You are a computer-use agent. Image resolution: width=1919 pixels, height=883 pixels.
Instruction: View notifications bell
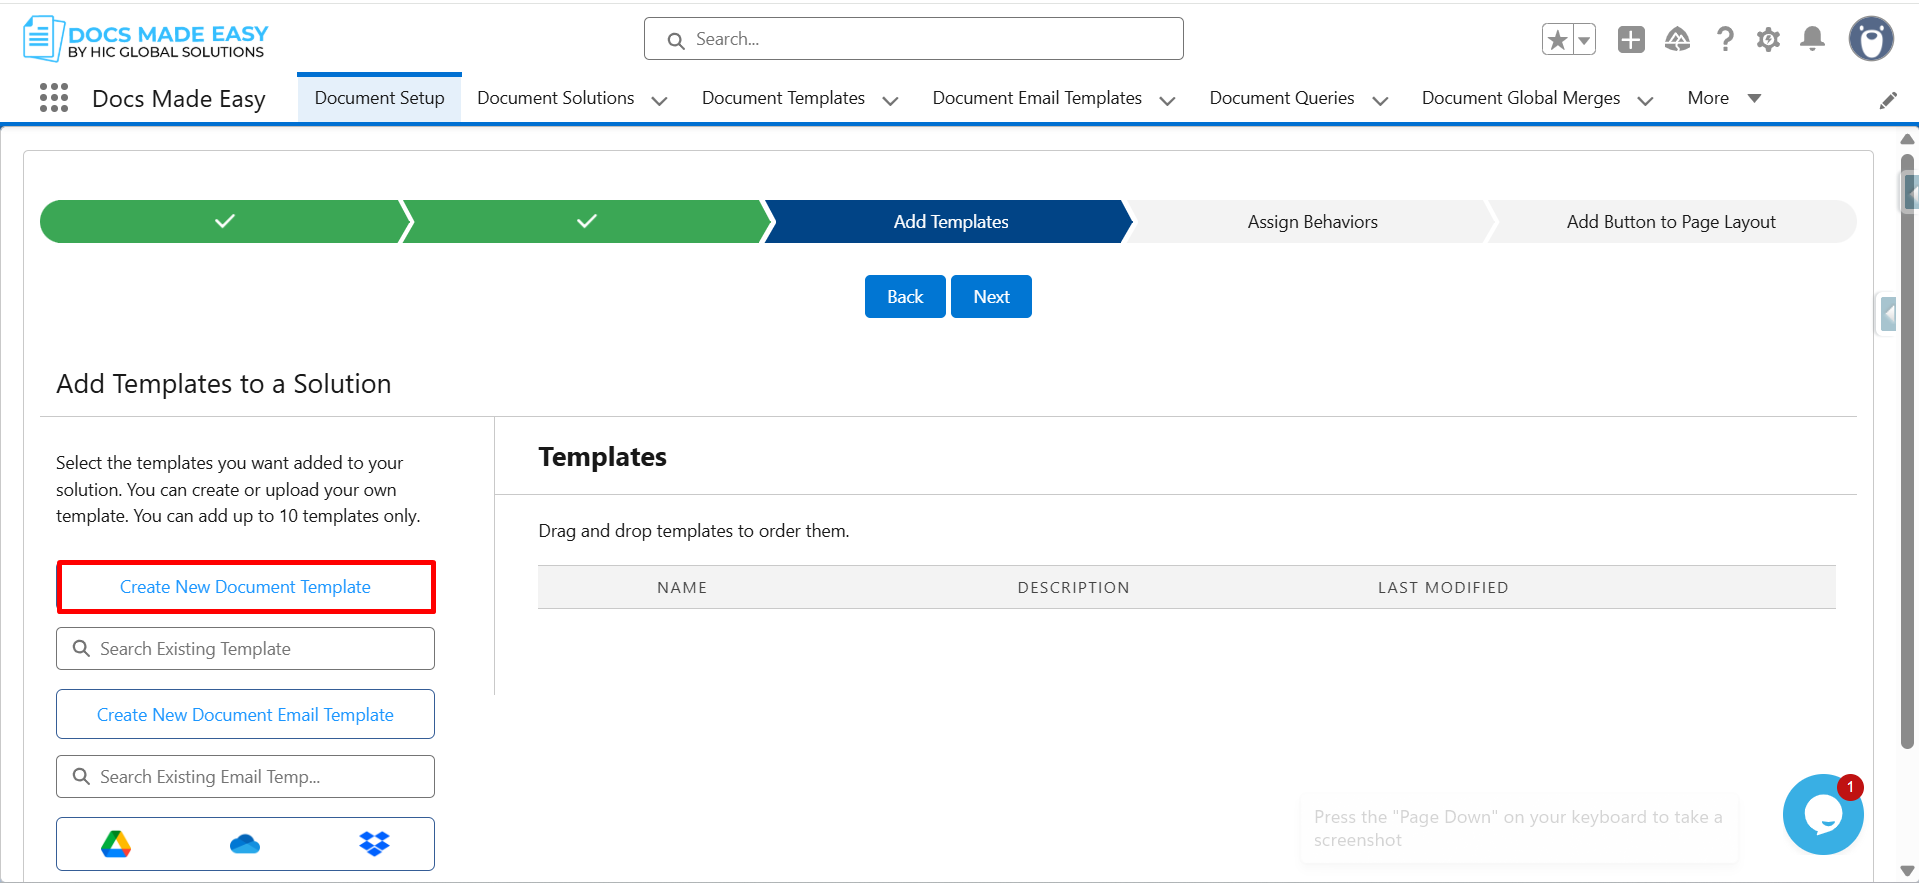(1812, 40)
